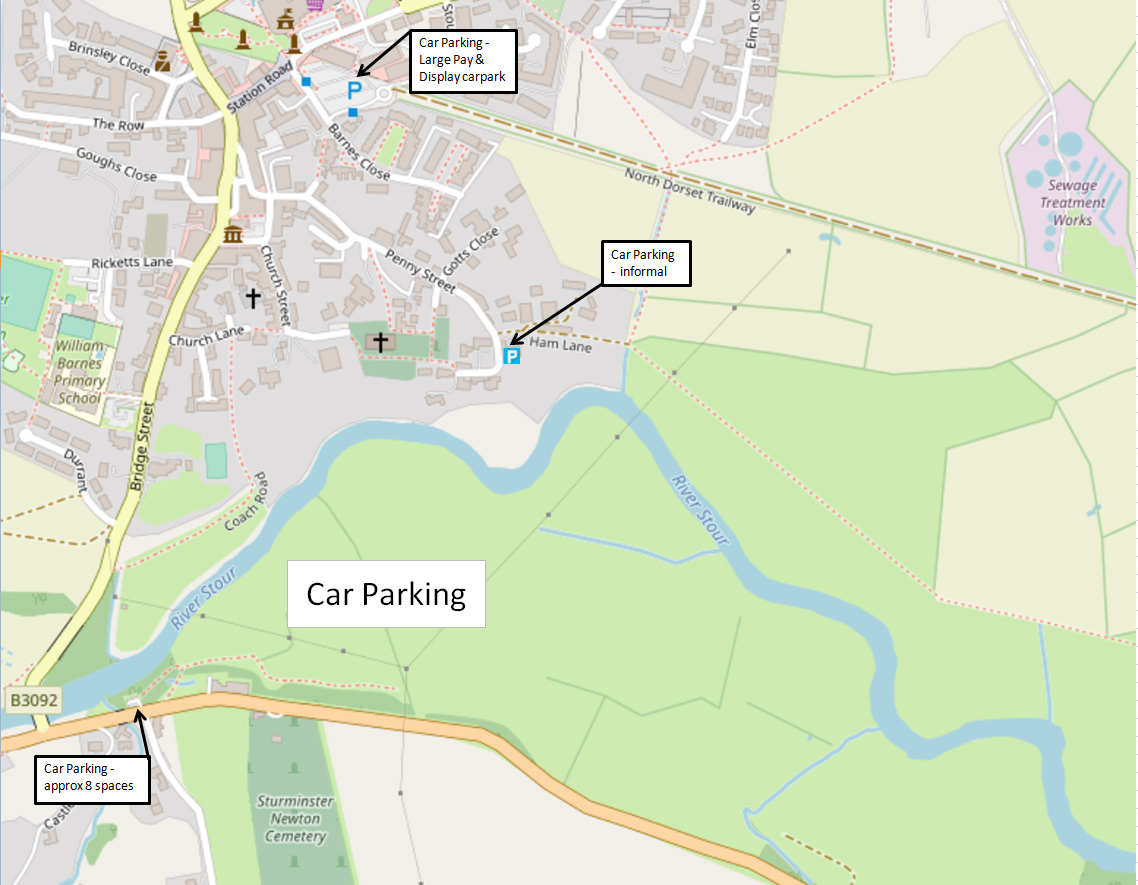
Task: Click the museum icon on Bridge Street
Action: 233,234
